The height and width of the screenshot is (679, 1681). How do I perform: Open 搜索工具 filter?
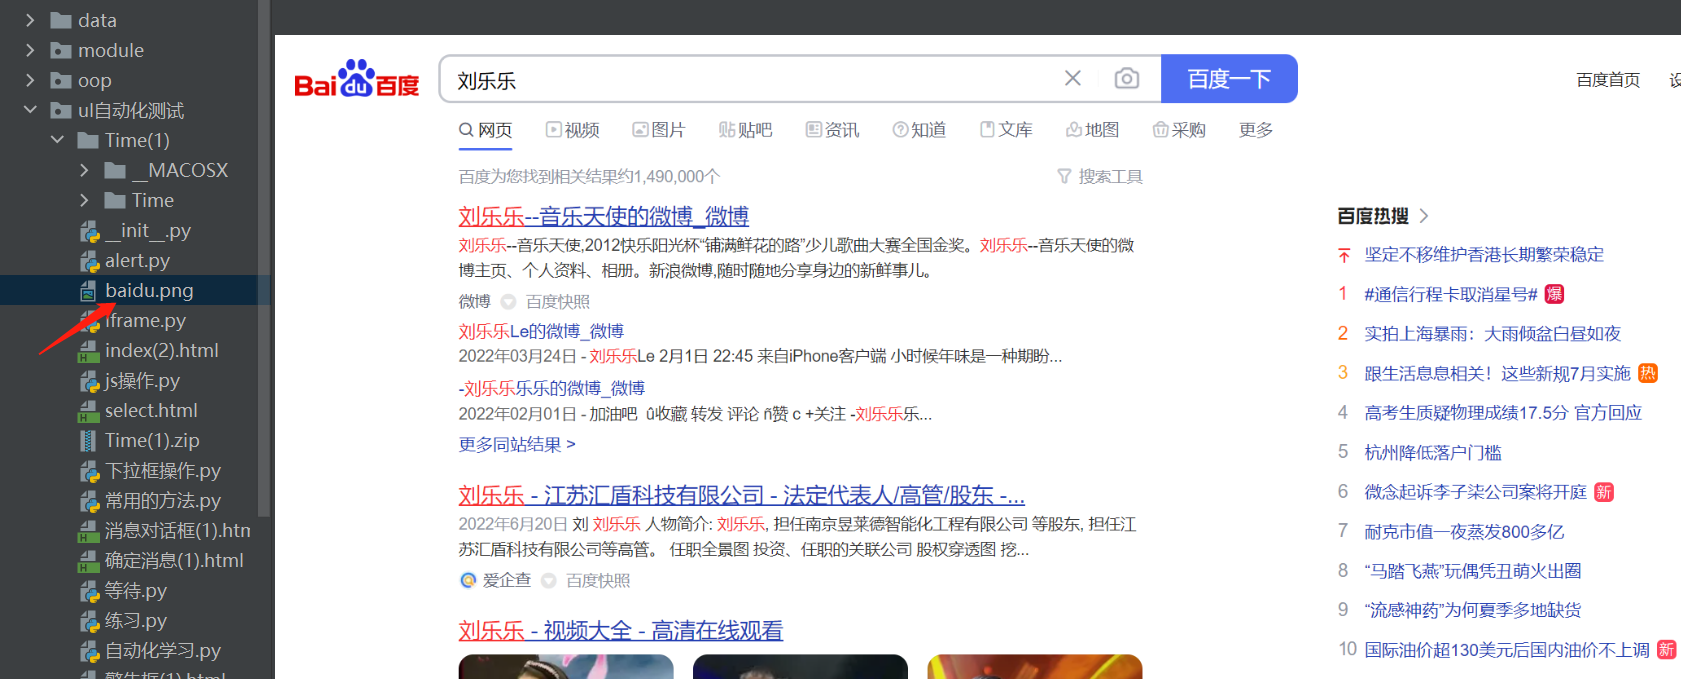[x=1100, y=177]
